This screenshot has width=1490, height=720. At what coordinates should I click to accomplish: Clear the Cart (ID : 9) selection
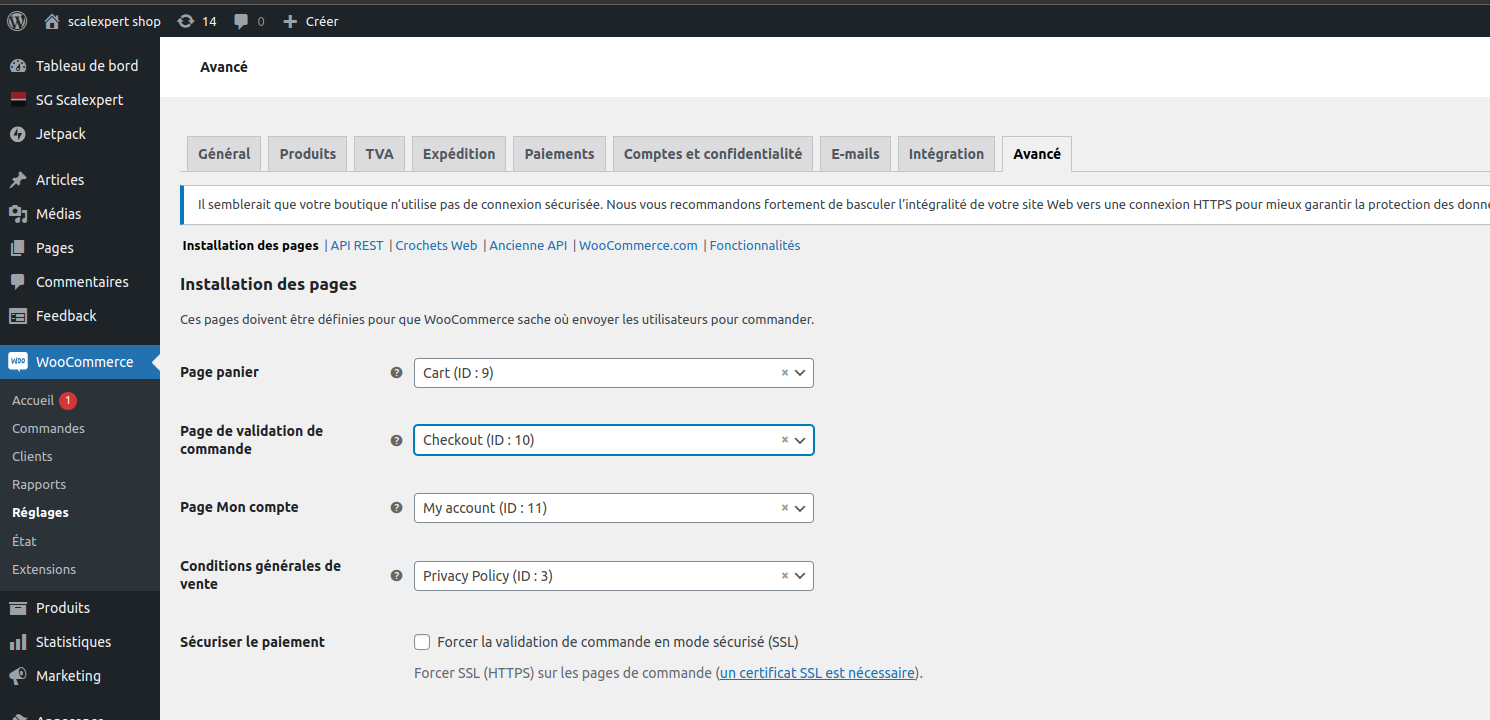coord(785,372)
